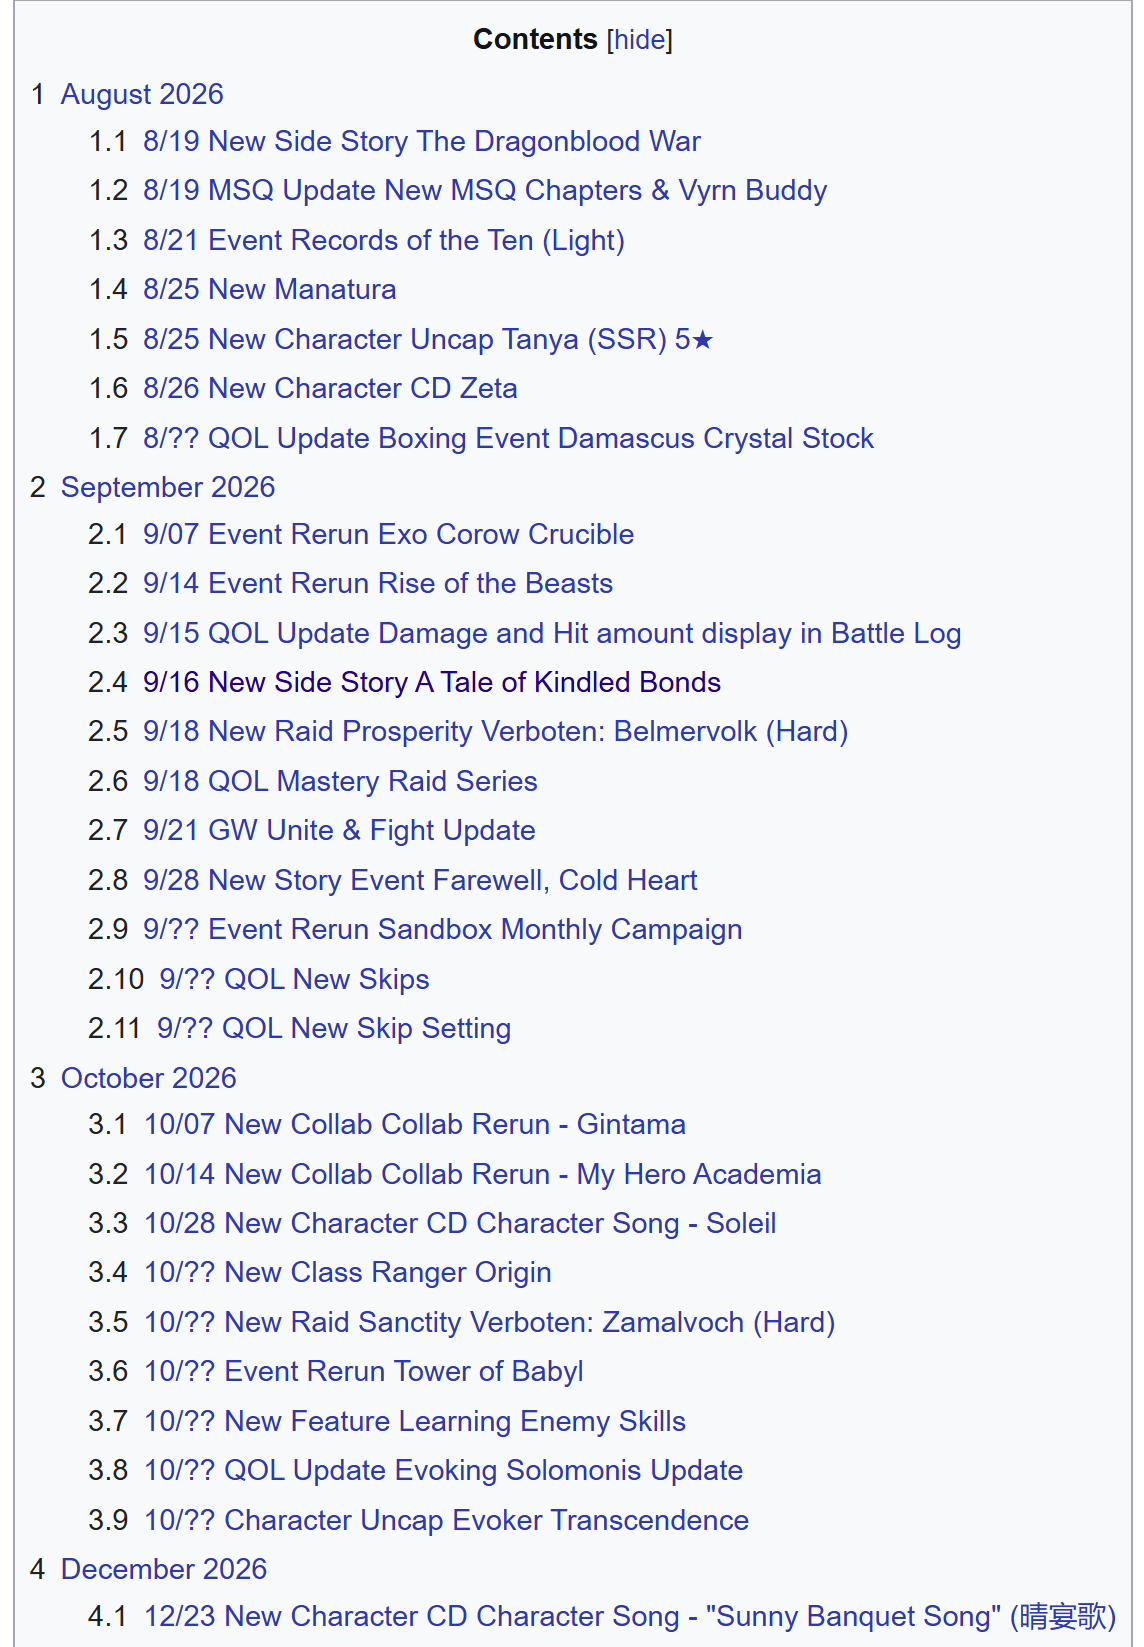Open 10/07 Collab Rerun - Gintama
Image resolution: width=1144 pixels, height=1647 pixels.
415,1124
